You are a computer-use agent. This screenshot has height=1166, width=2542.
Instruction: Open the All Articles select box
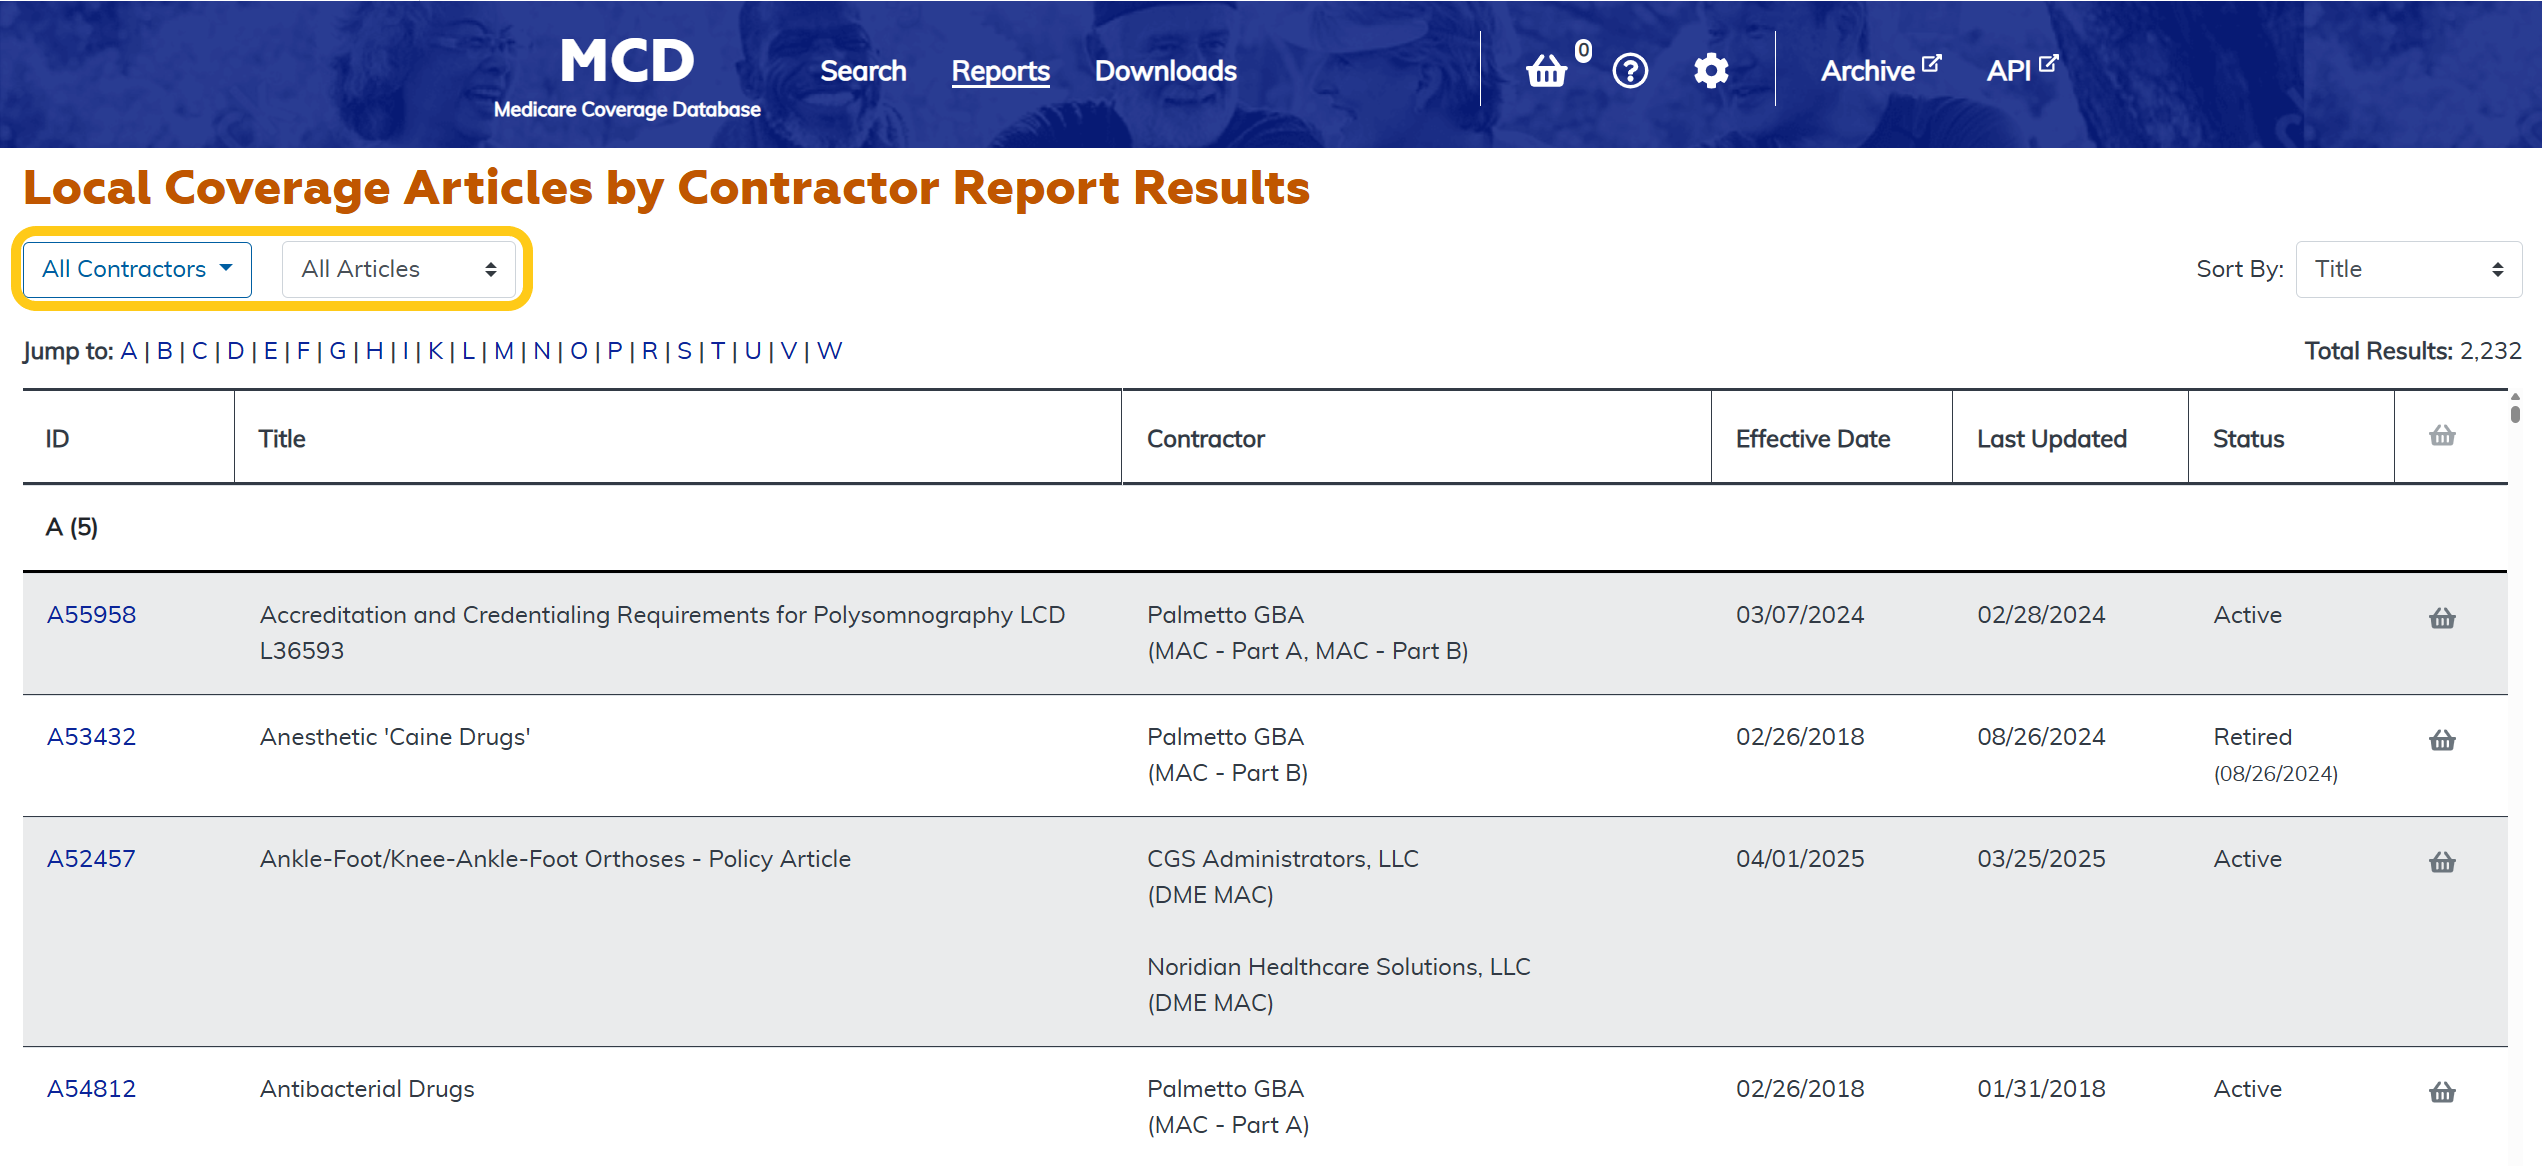coord(398,269)
